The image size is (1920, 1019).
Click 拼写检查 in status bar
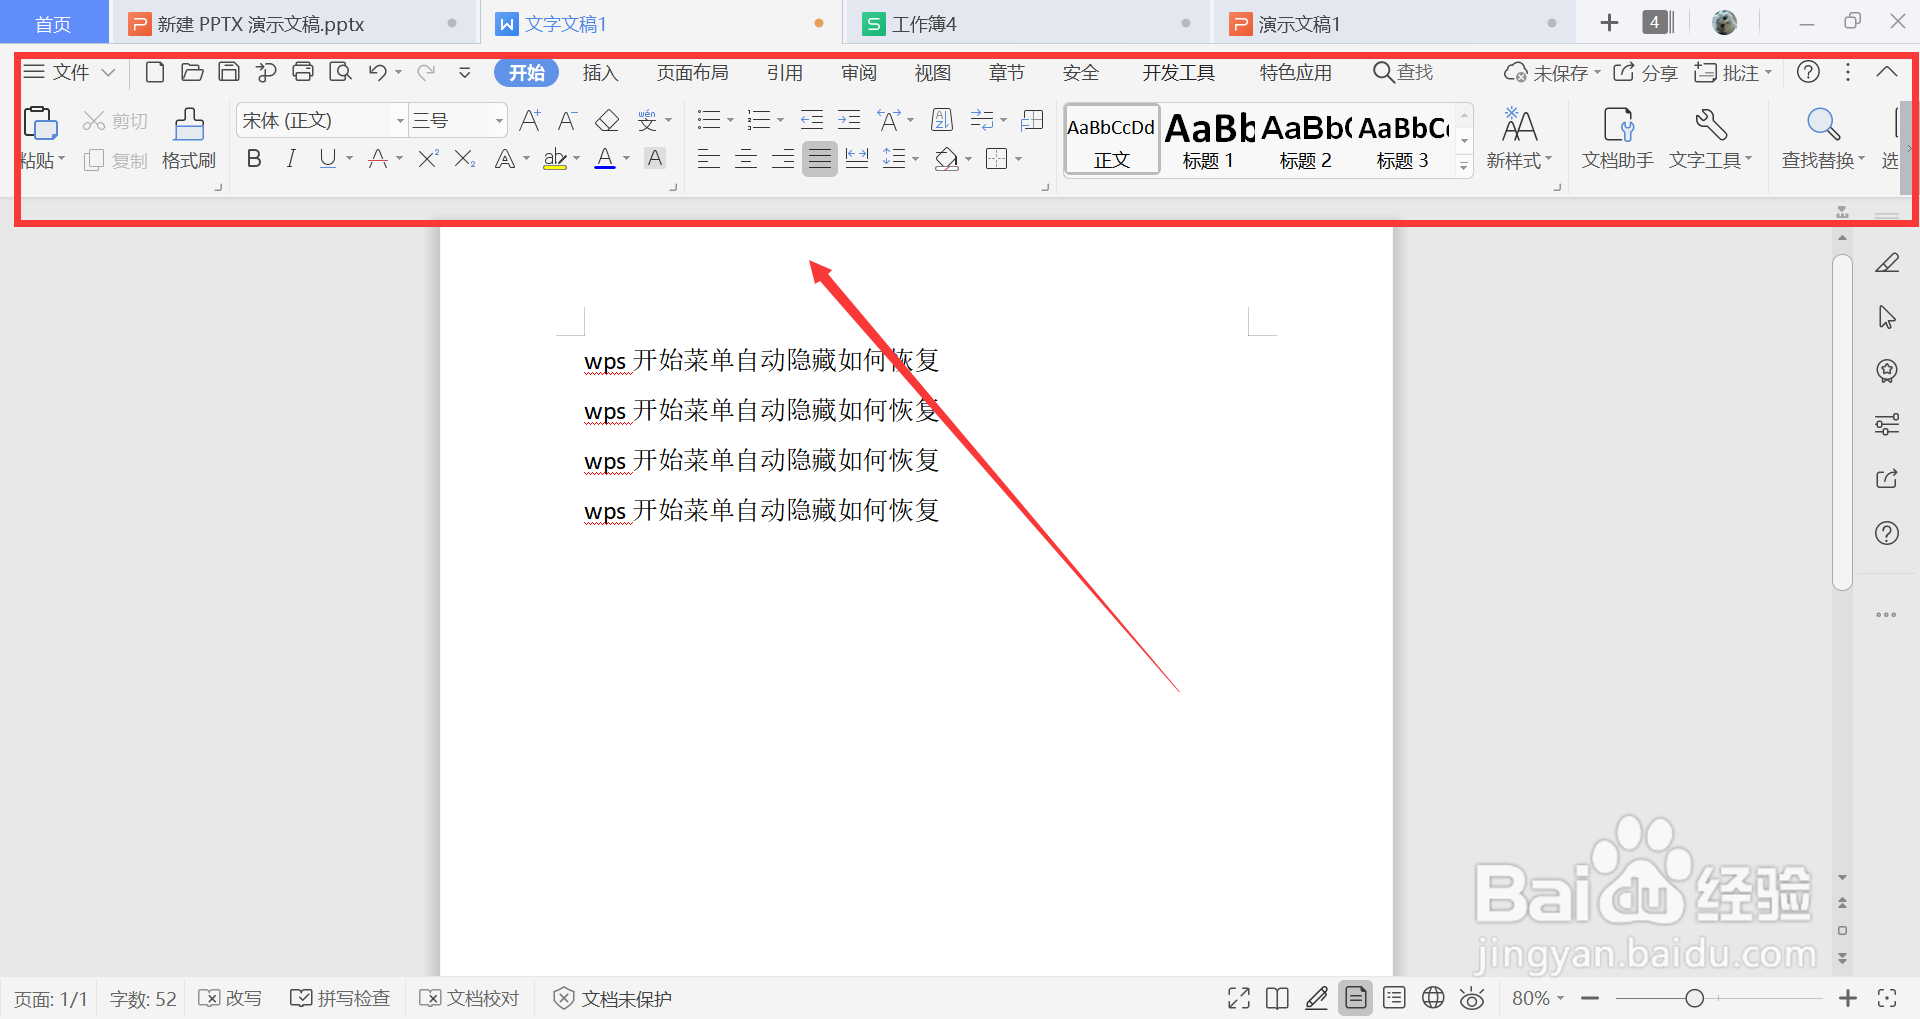[340, 998]
